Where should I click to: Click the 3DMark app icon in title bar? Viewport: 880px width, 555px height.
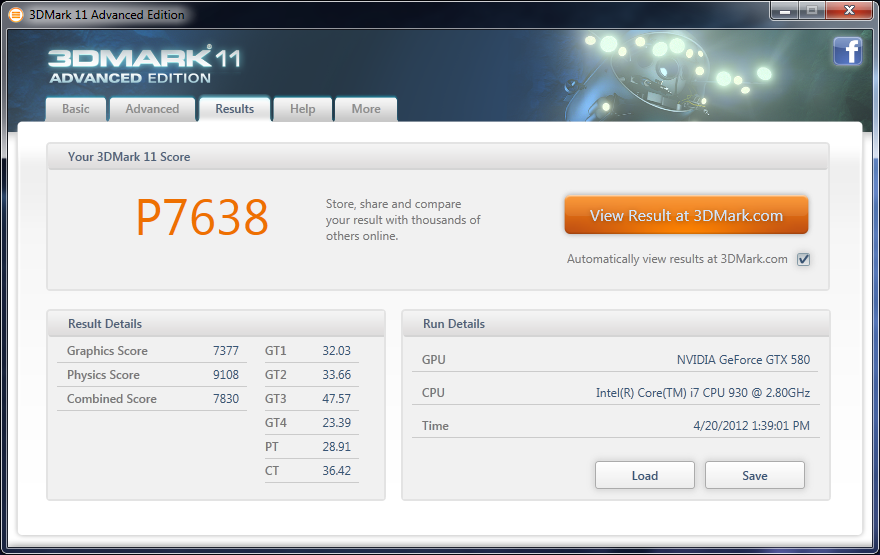pyautogui.click(x=16, y=15)
